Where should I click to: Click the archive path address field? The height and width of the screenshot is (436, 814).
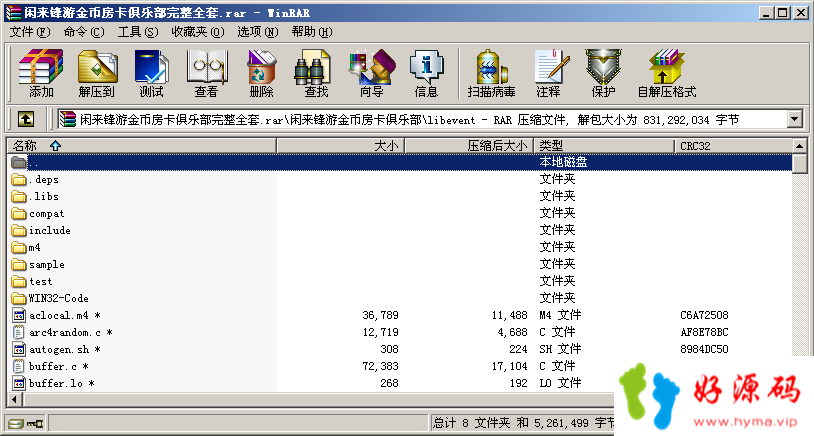[423, 120]
